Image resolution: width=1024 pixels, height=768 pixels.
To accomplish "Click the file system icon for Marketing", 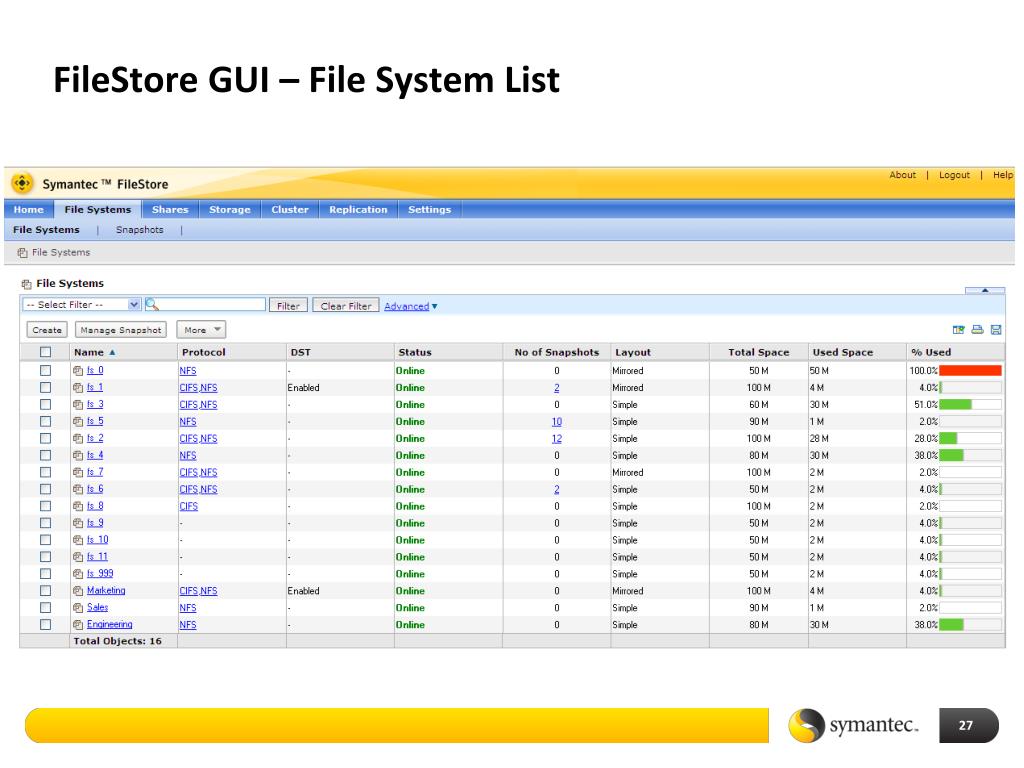I will [x=78, y=591].
